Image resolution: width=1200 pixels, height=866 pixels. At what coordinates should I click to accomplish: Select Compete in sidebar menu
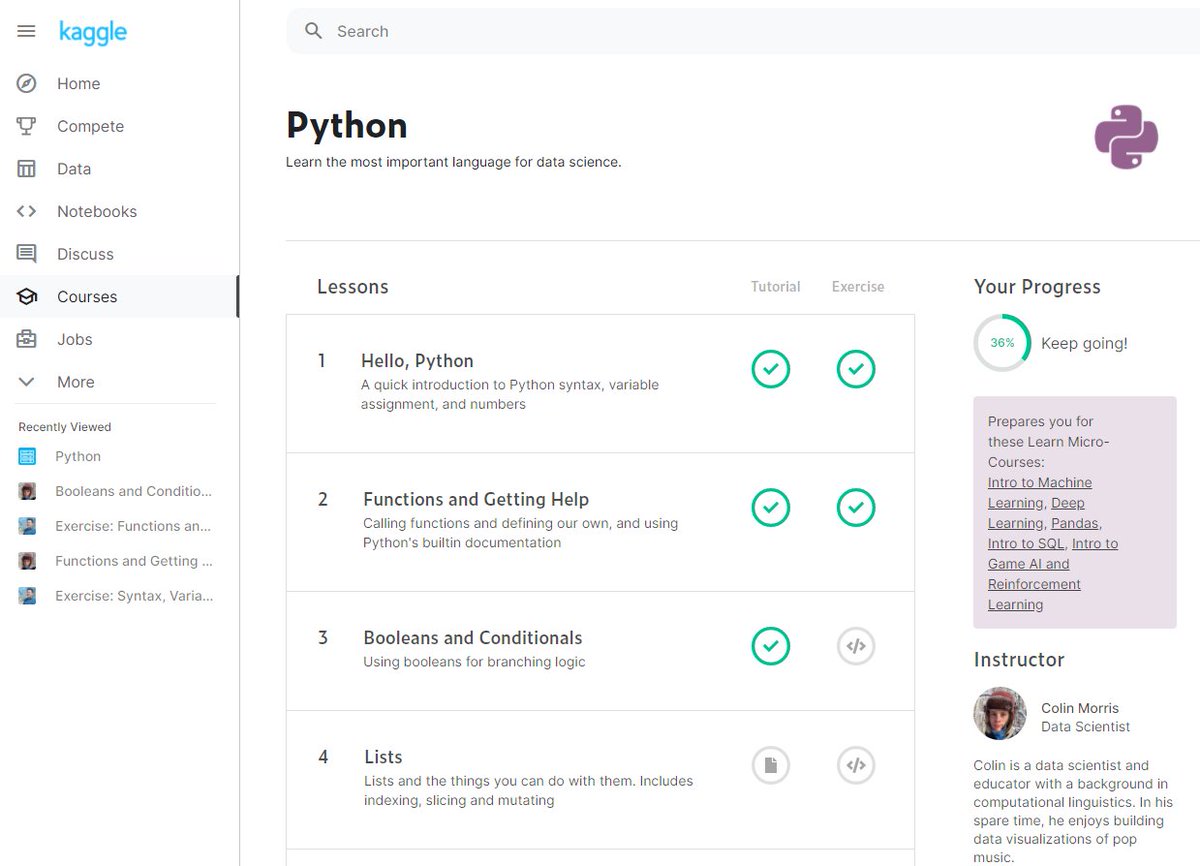[x=90, y=126]
